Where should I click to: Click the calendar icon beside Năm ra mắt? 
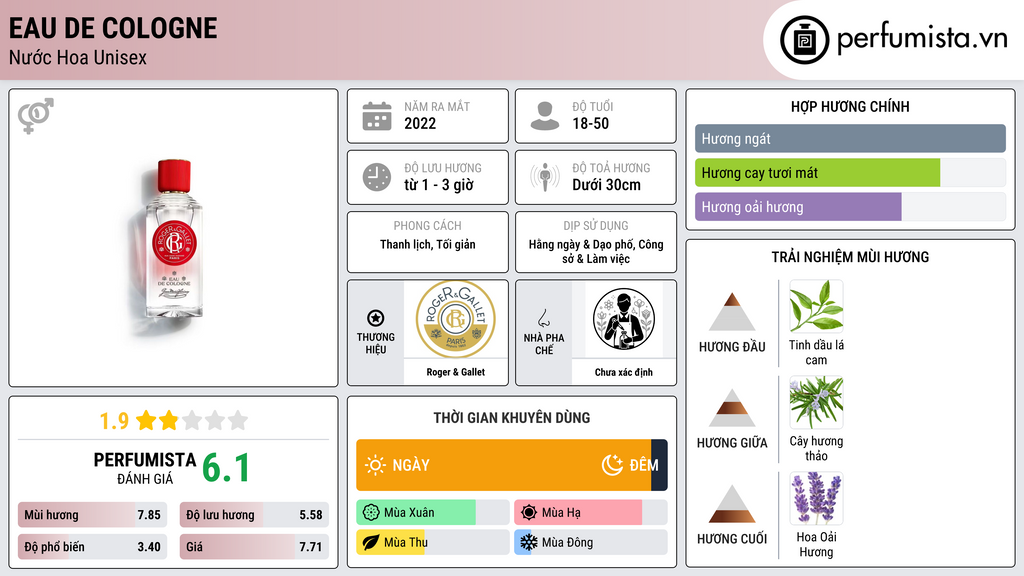point(377,116)
